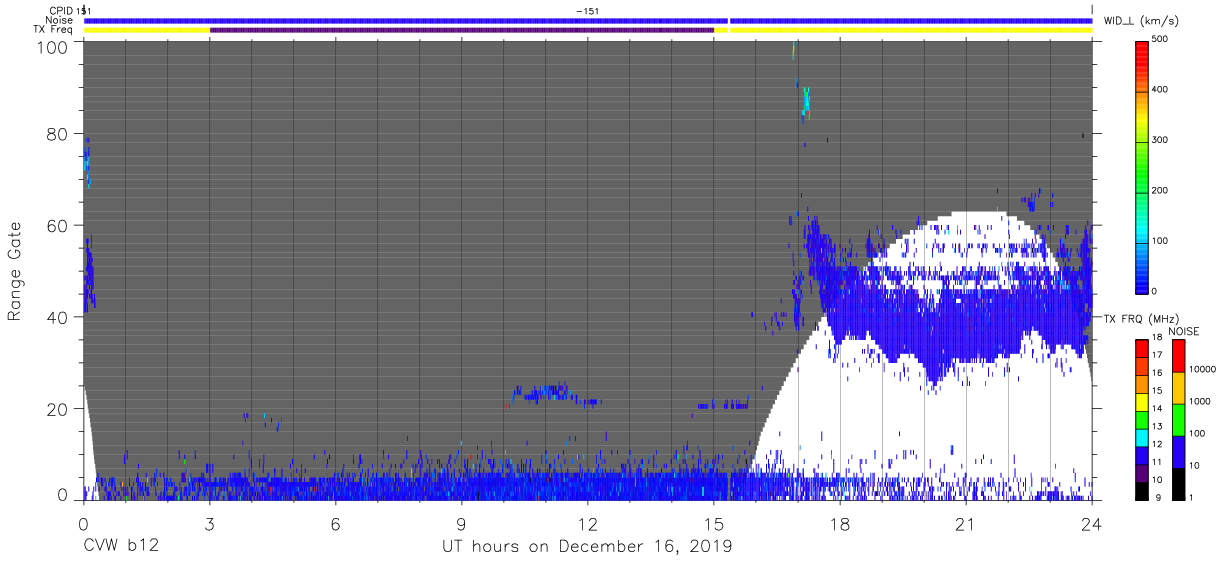Screen dimensions: 1228x567
Task: Click the 11 label on TX FRQ legend
Action: 1155,463
